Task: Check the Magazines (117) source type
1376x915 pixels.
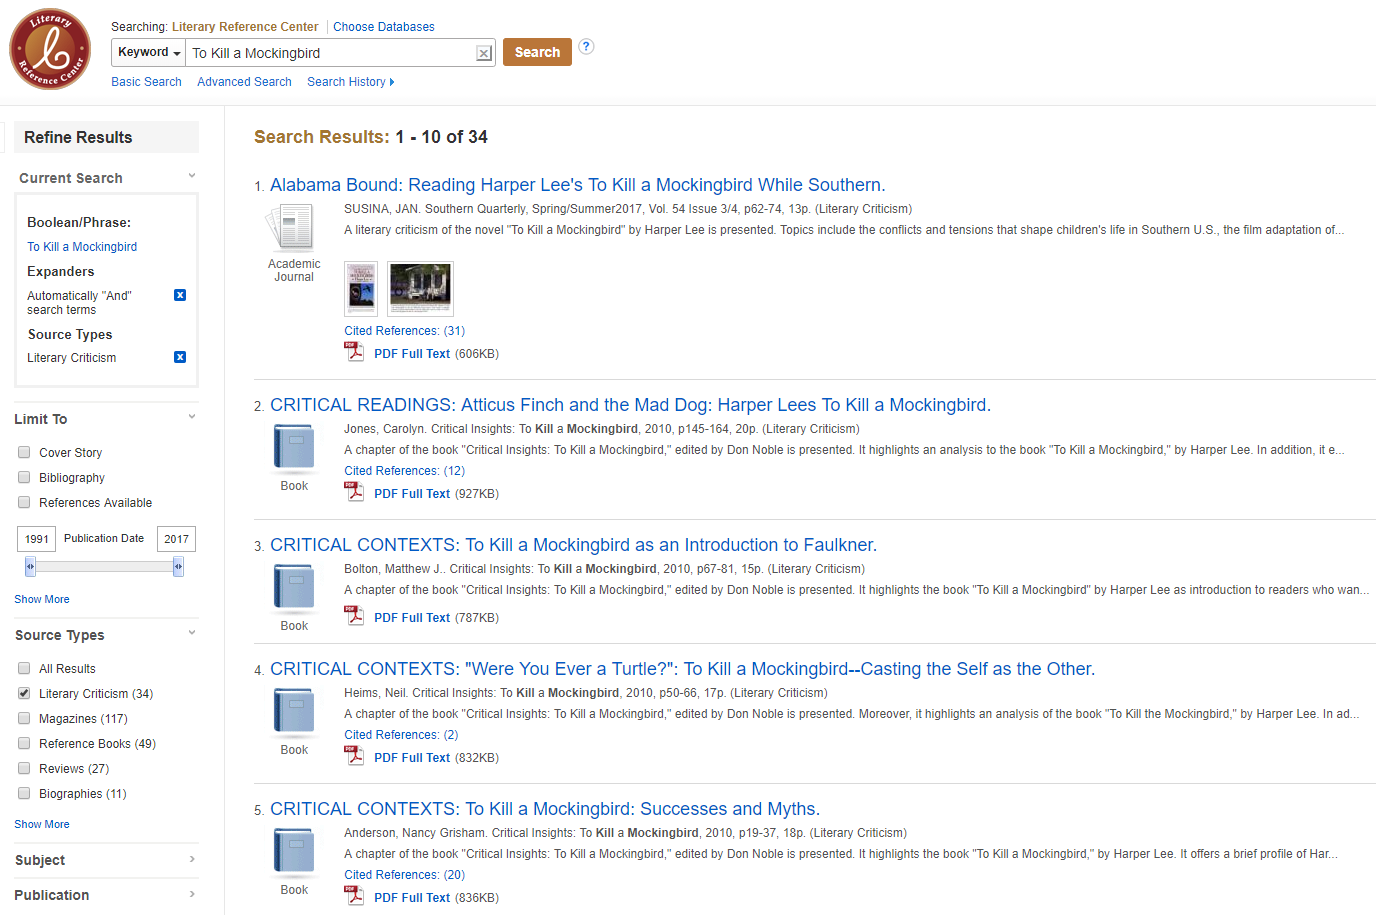Action: pyautogui.click(x=24, y=718)
